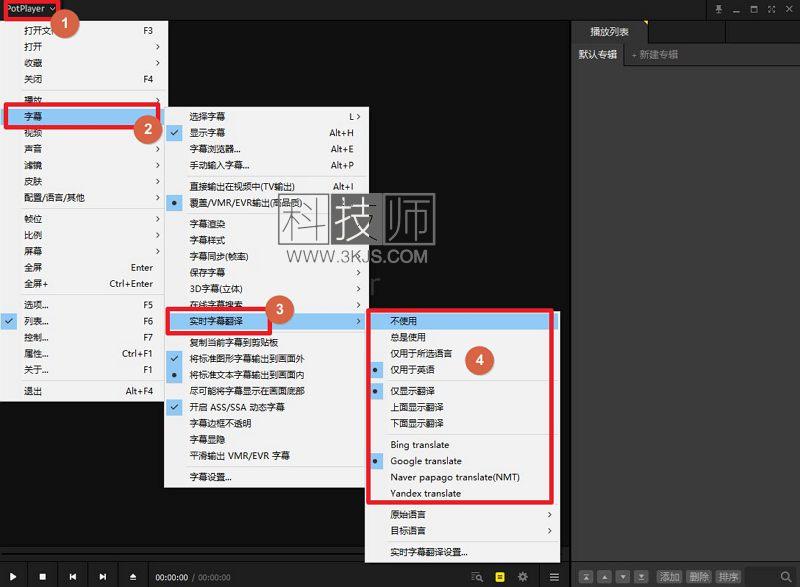Open 选项... preferences entry
This screenshot has width=800, height=587.
[83, 305]
